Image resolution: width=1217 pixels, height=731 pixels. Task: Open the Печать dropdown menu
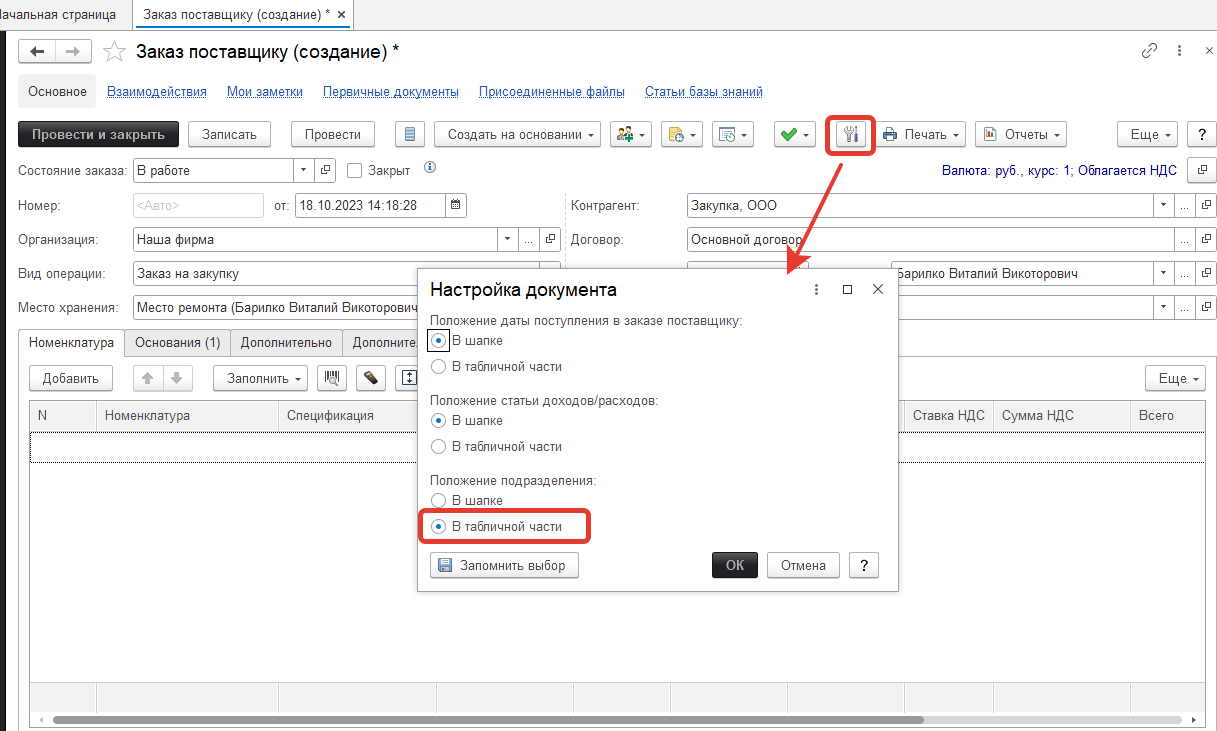coord(921,135)
